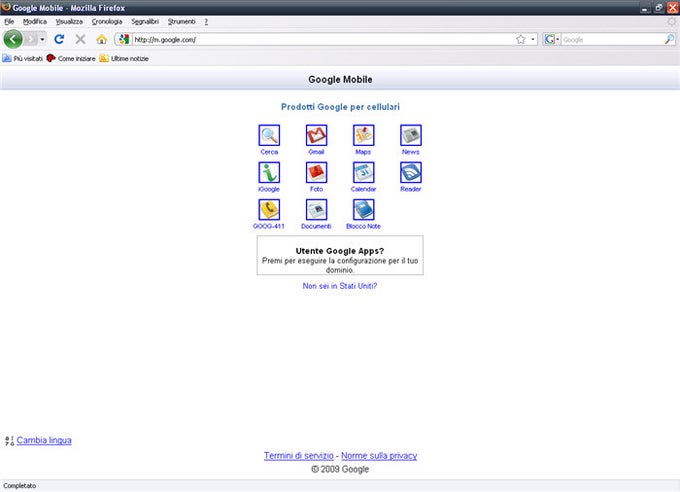Screen dimensions: 680x492
Task: Open the Più visitati bookmark folder
Action: 23,59
